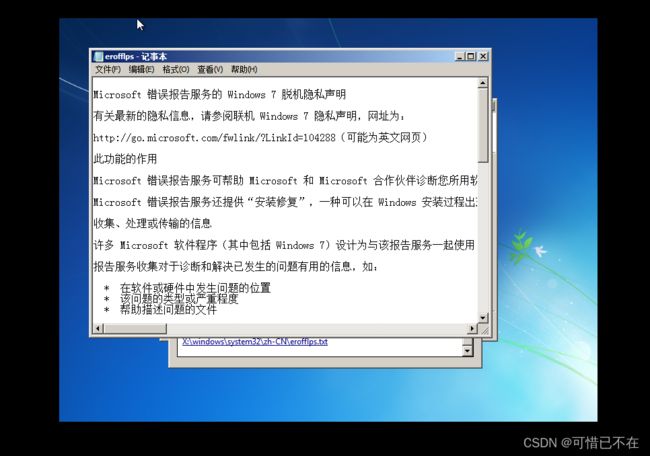The width and height of the screenshot is (650, 456).
Task: Open the 格式(O) menu
Action: click(x=176, y=69)
